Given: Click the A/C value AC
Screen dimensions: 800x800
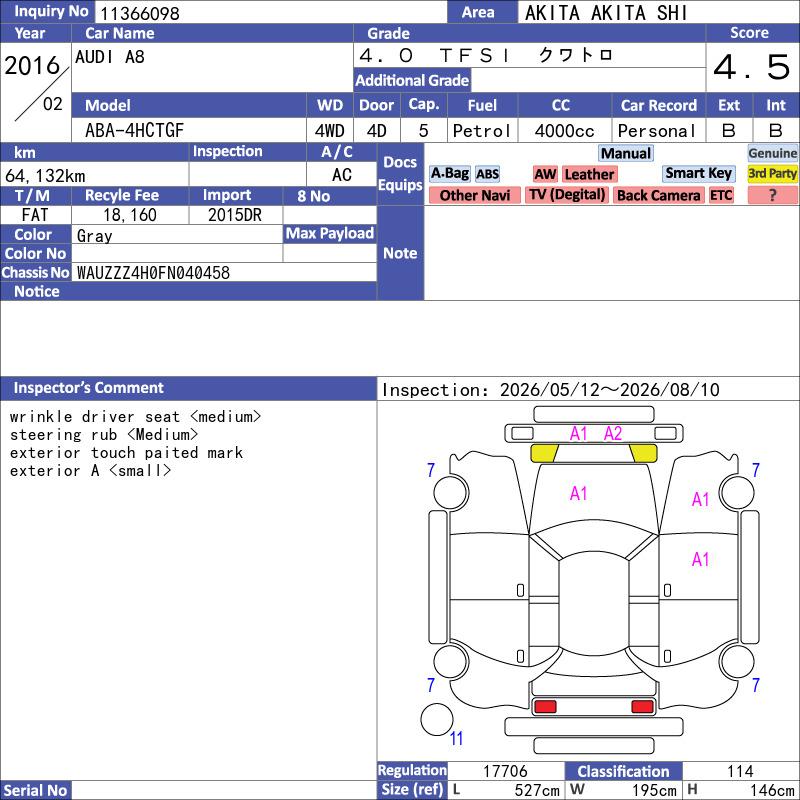Looking at the screenshot, I should [x=341, y=175].
